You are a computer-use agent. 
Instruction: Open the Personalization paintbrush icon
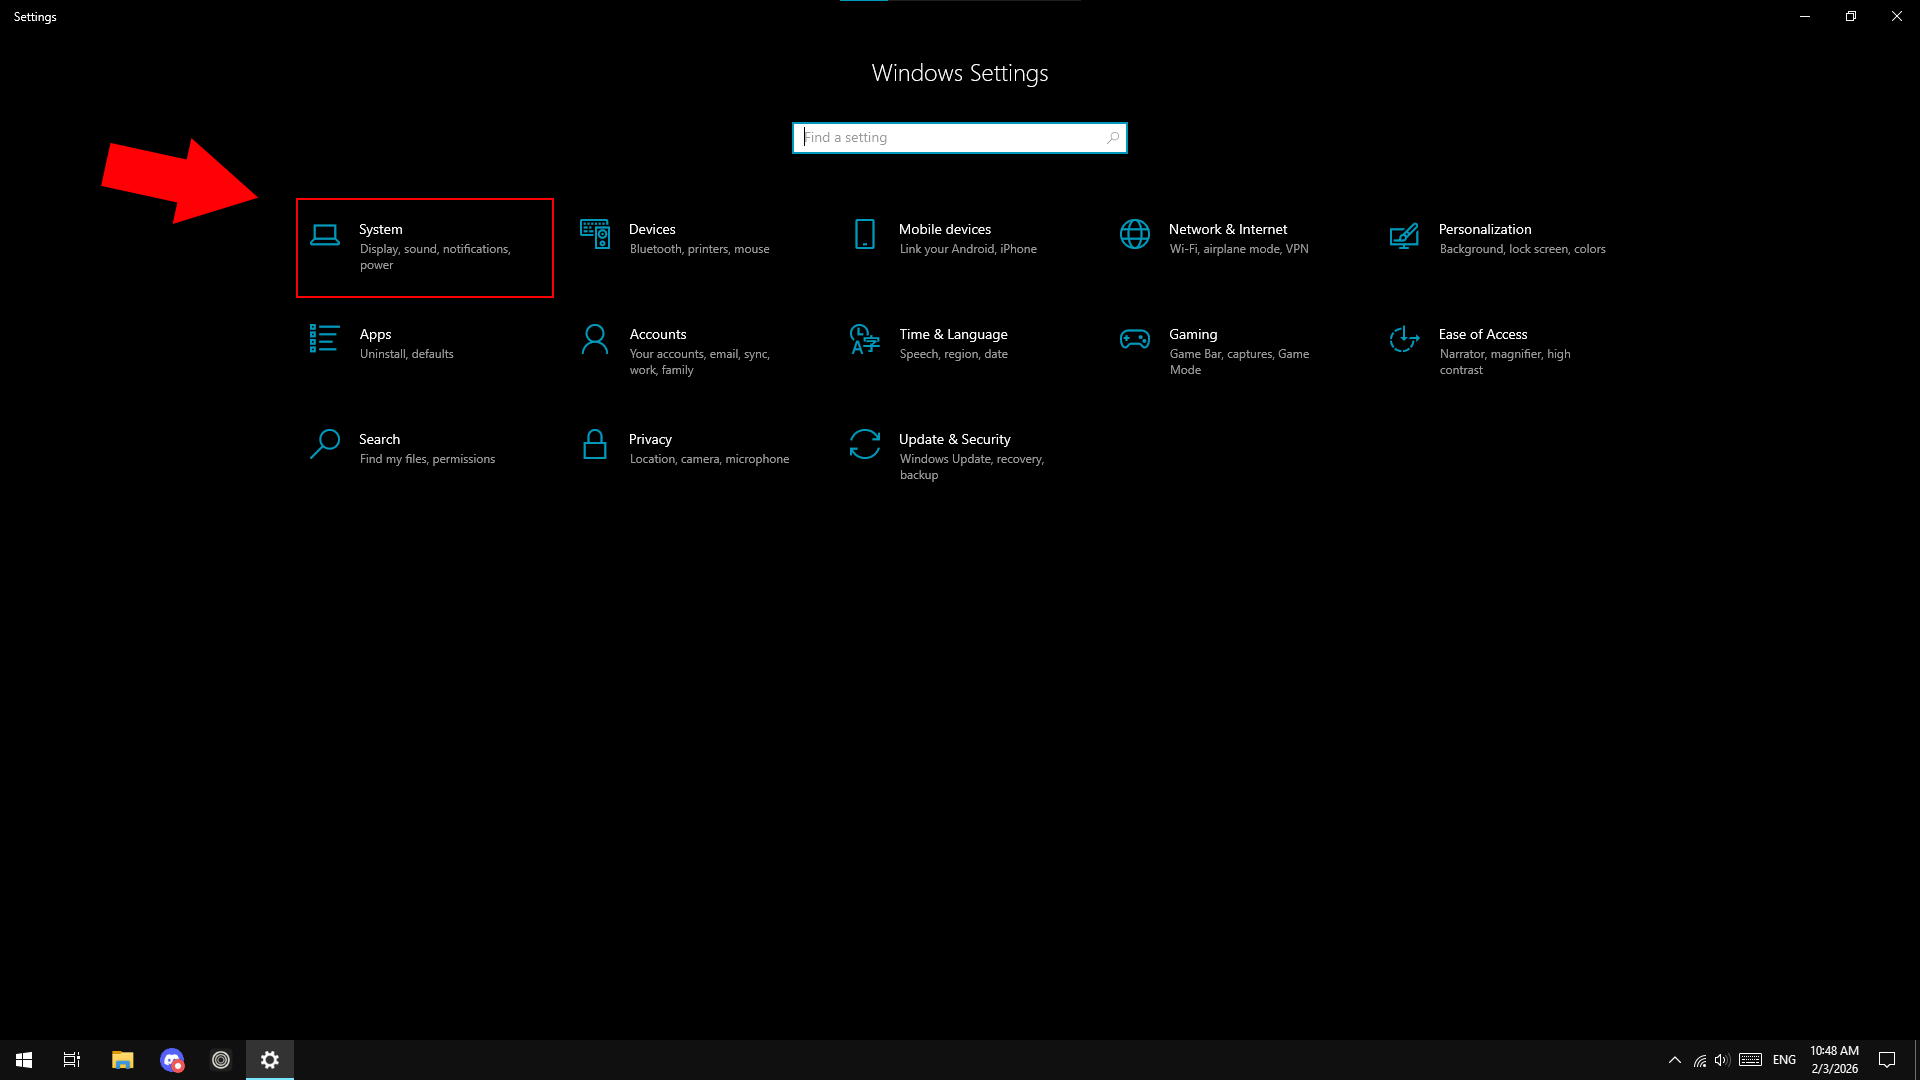[1404, 235]
